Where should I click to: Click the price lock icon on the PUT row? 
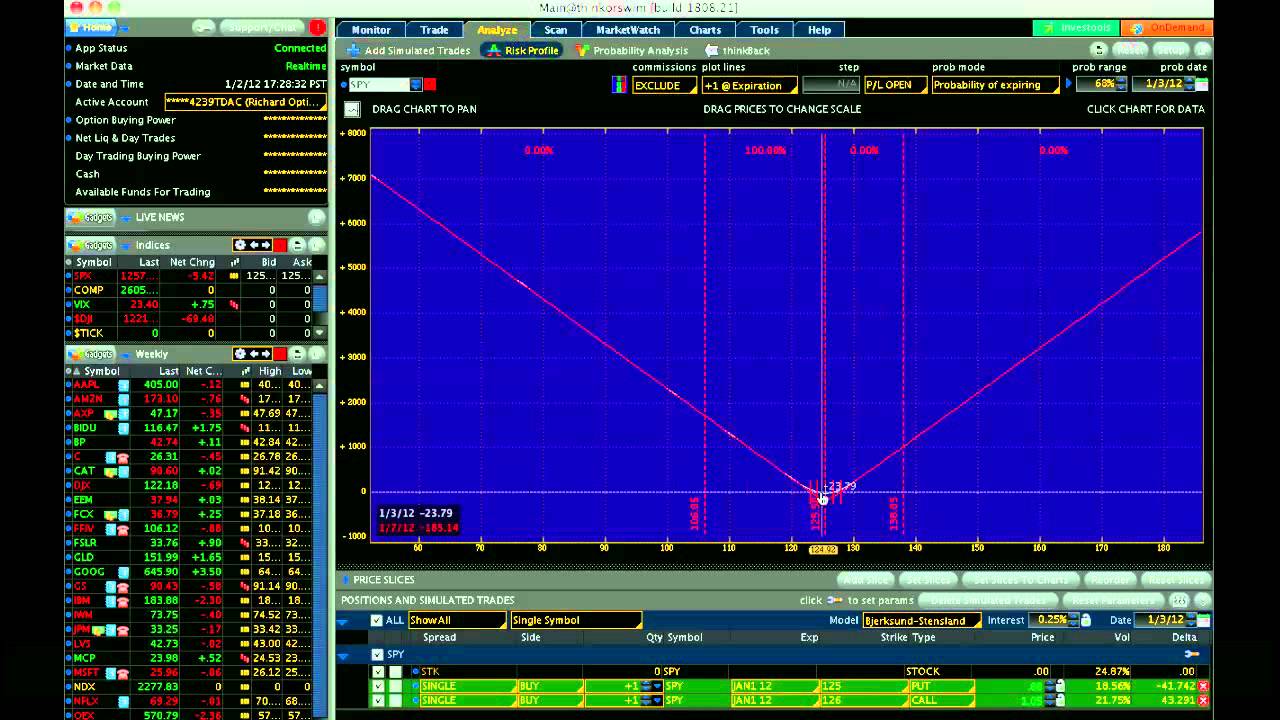point(1060,686)
